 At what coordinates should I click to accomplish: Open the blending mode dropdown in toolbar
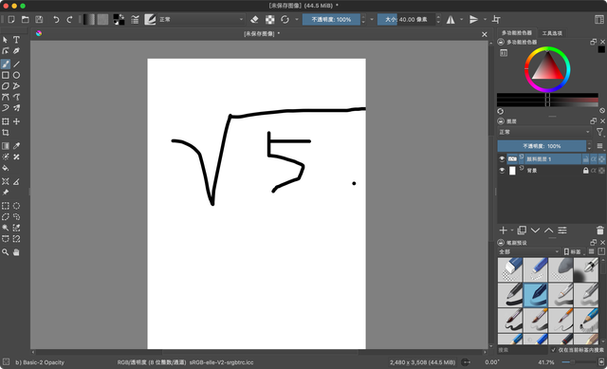coord(201,19)
